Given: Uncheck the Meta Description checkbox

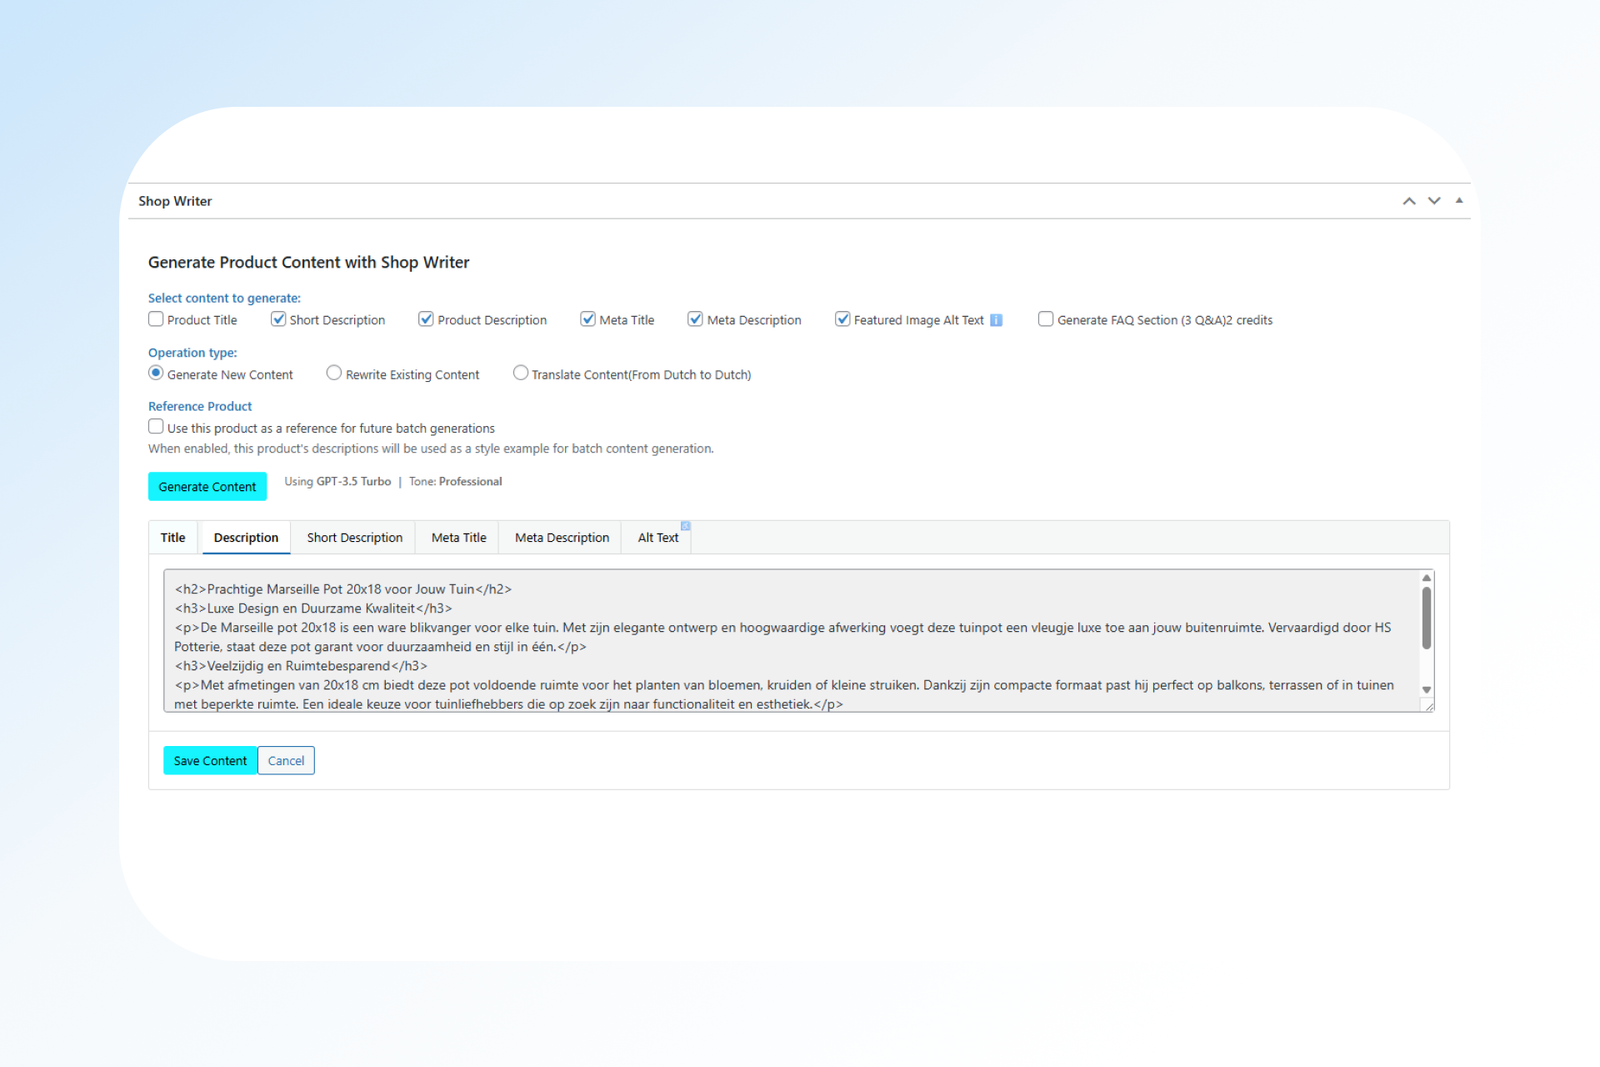Looking at the screenshot, I should [695, 319].
